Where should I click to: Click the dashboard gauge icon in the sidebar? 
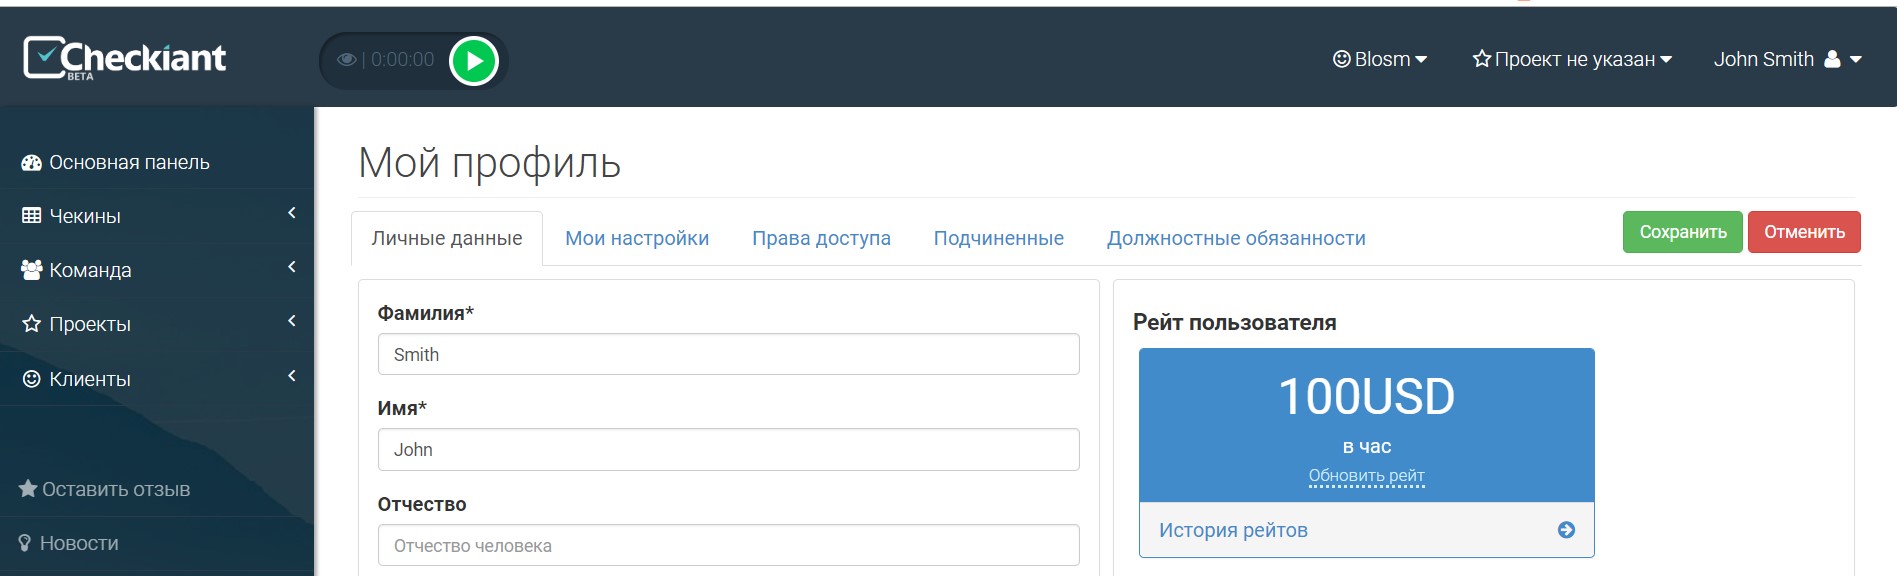pyautogui.click(x=32, y=162)
